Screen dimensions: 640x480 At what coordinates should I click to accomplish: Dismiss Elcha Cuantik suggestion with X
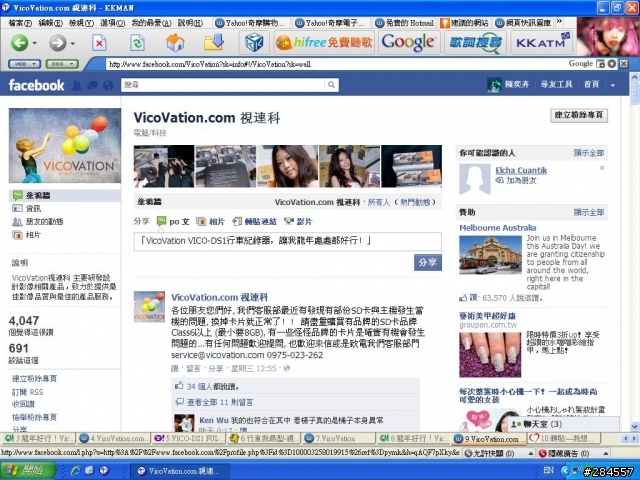point(602,168)
